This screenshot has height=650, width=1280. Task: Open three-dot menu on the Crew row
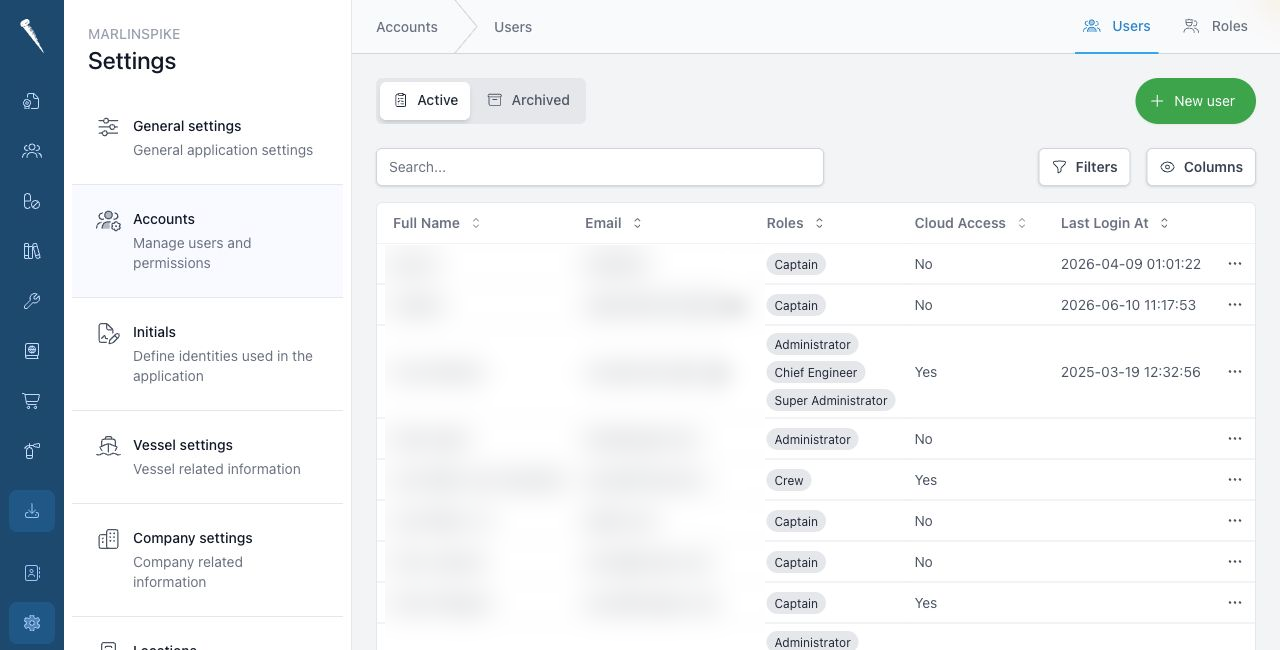click(1234, 480)
